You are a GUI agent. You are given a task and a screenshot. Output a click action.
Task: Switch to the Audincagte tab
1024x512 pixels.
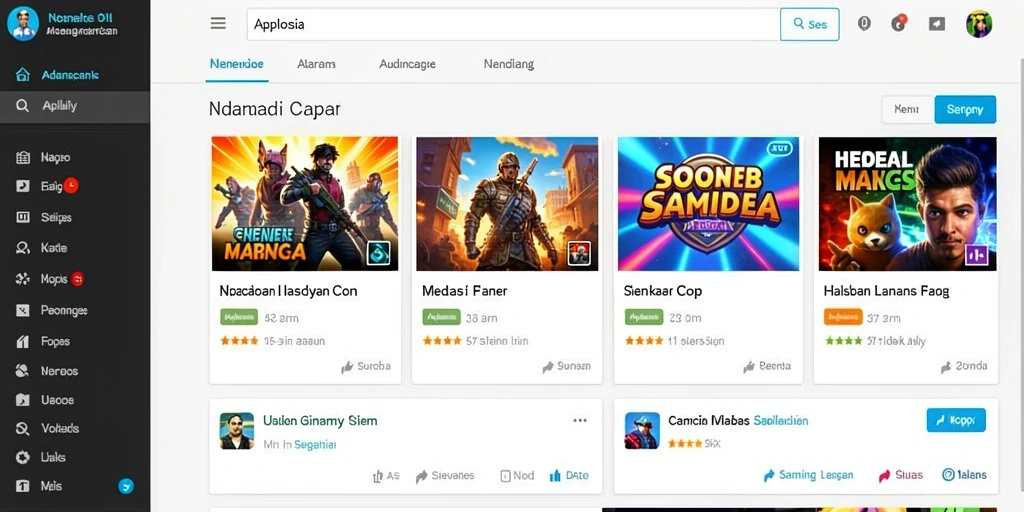[x=408, y=64]
